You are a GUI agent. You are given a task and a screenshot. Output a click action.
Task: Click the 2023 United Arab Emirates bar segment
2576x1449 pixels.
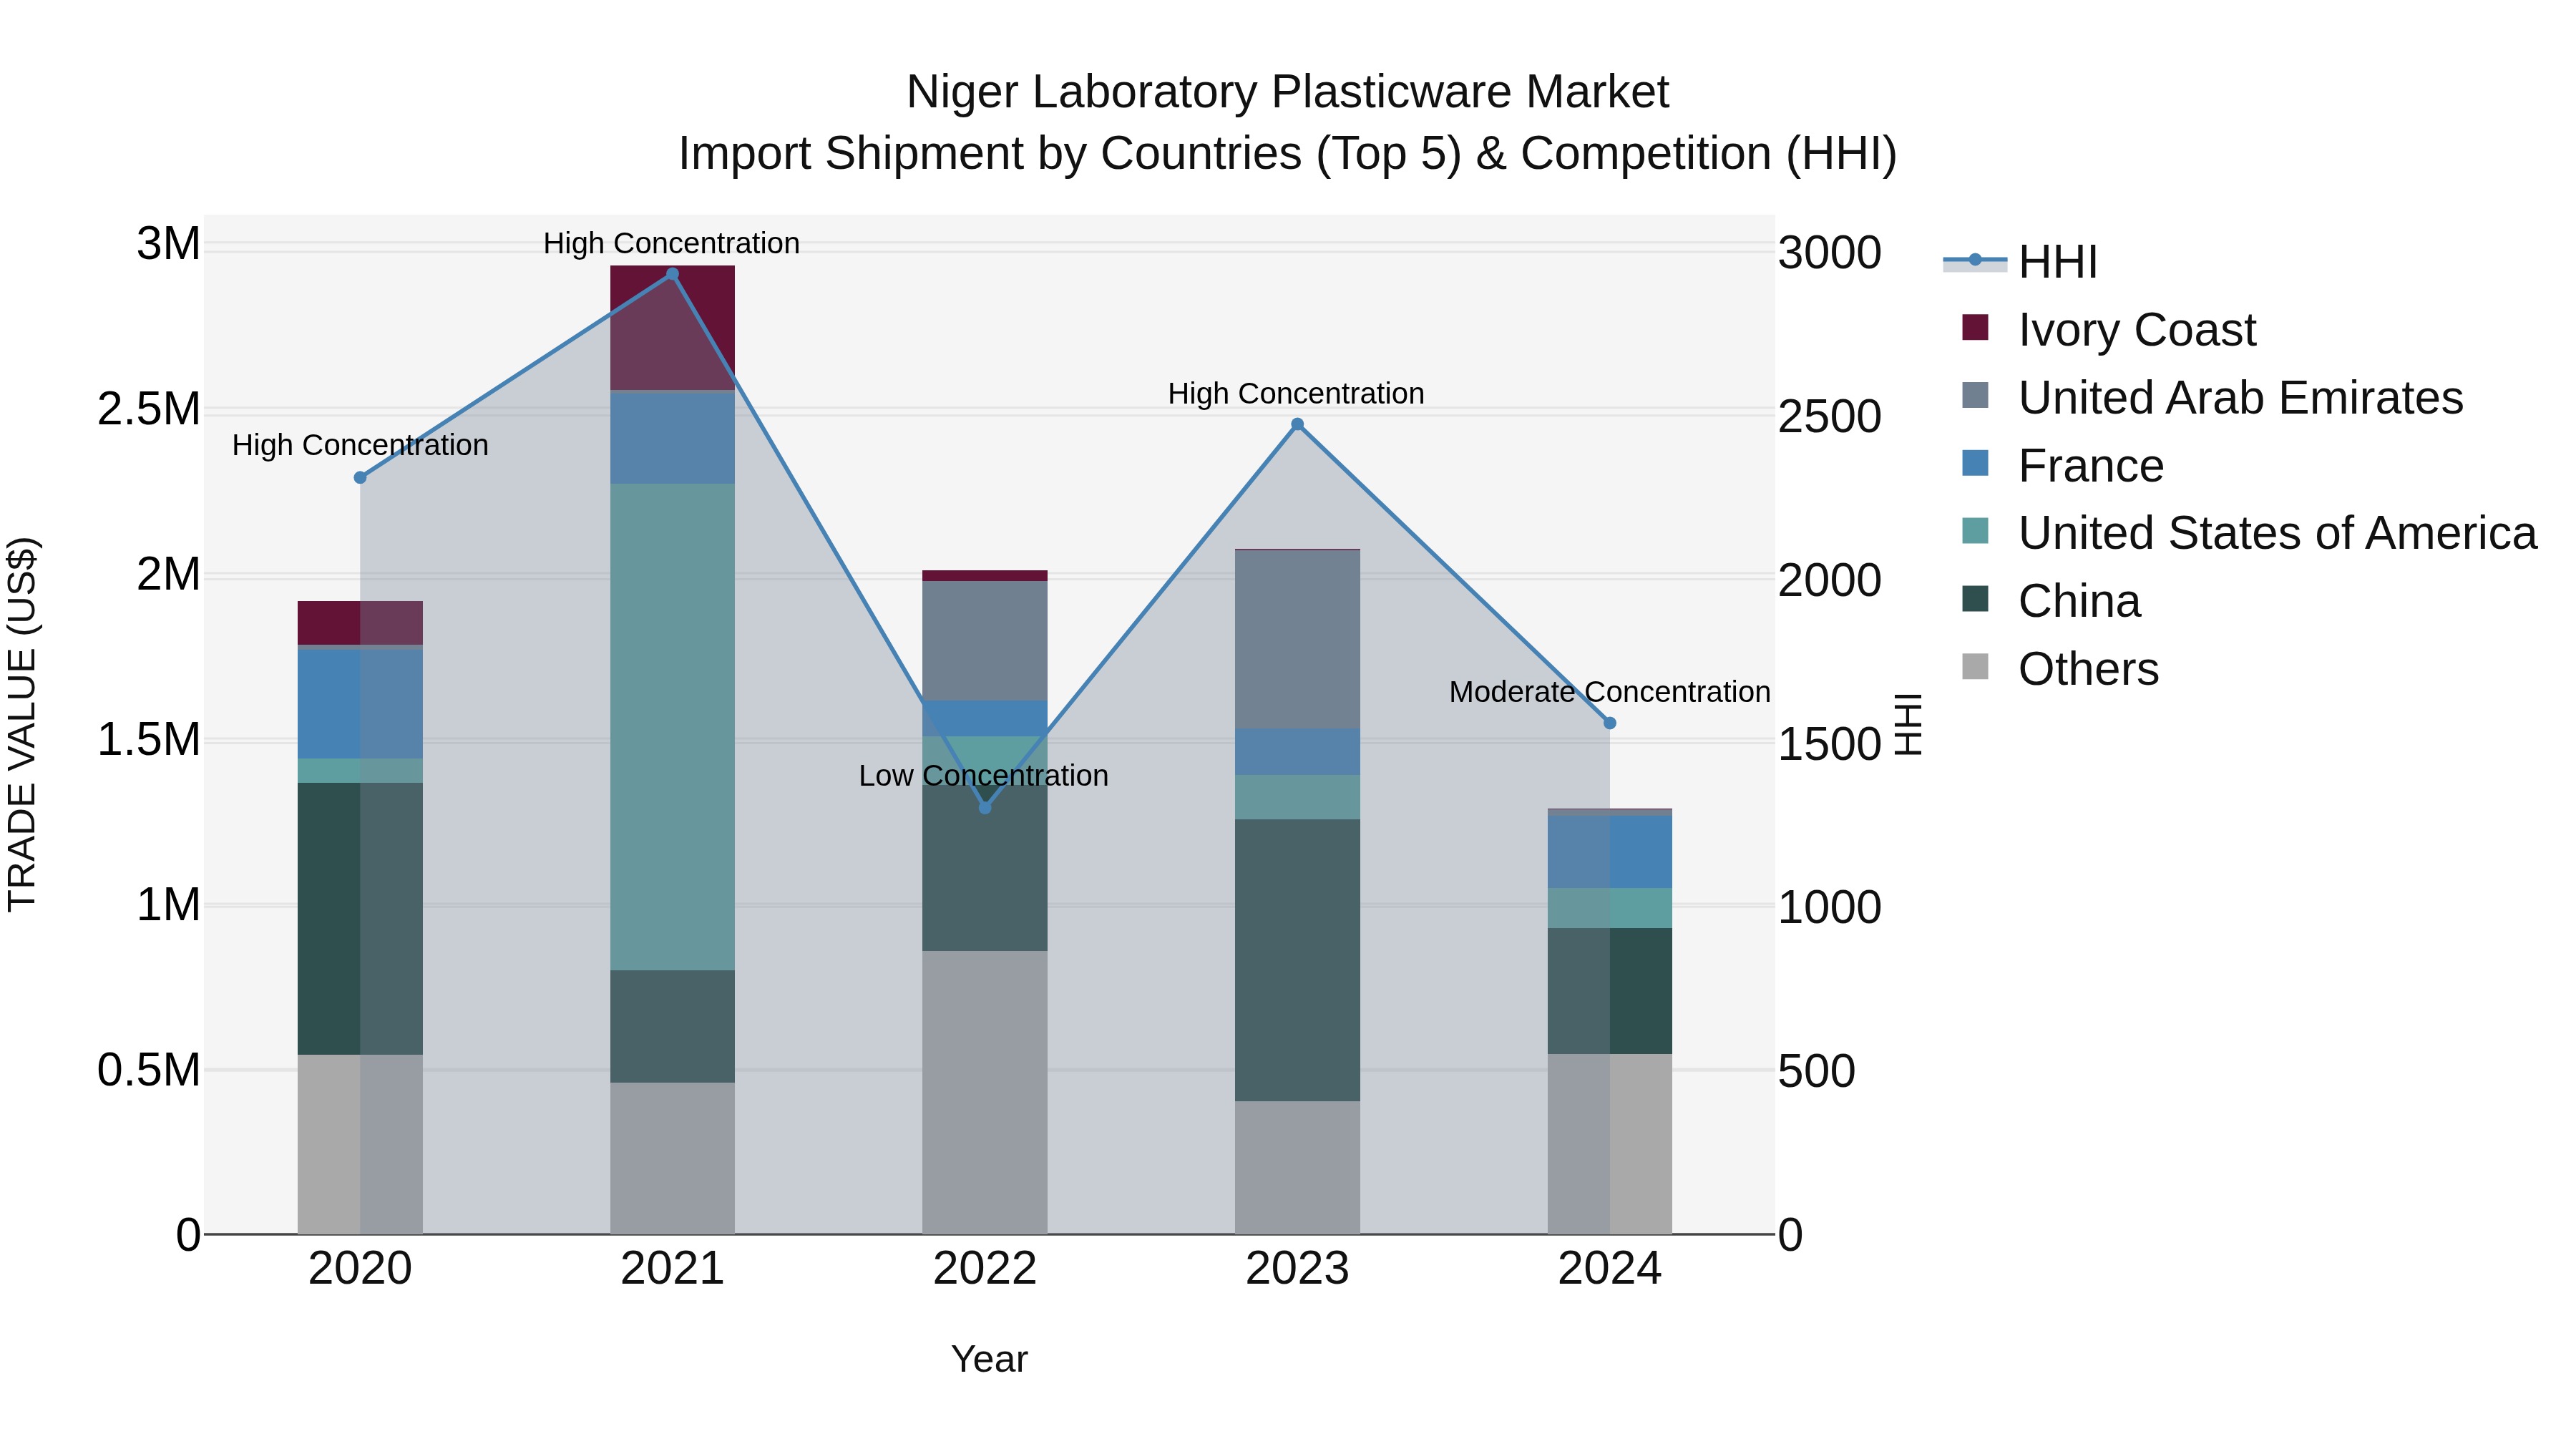(x=1298, y=640)
